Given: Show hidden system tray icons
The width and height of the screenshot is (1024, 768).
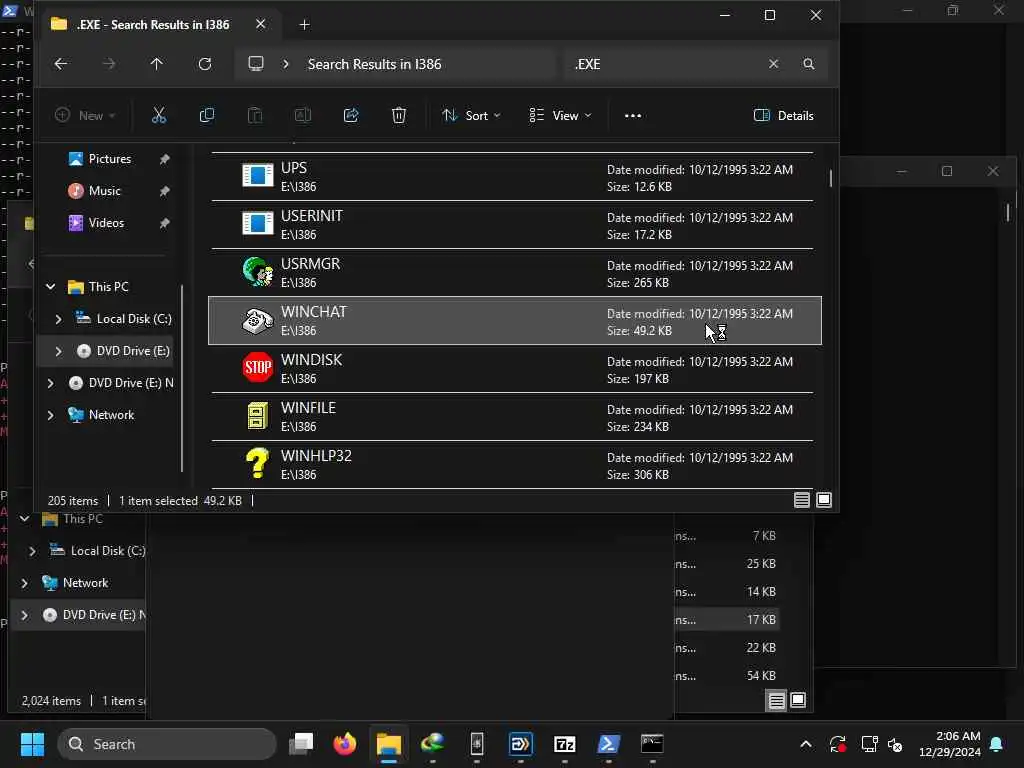Looking at the screenshot, I should [x=805, y=744].
